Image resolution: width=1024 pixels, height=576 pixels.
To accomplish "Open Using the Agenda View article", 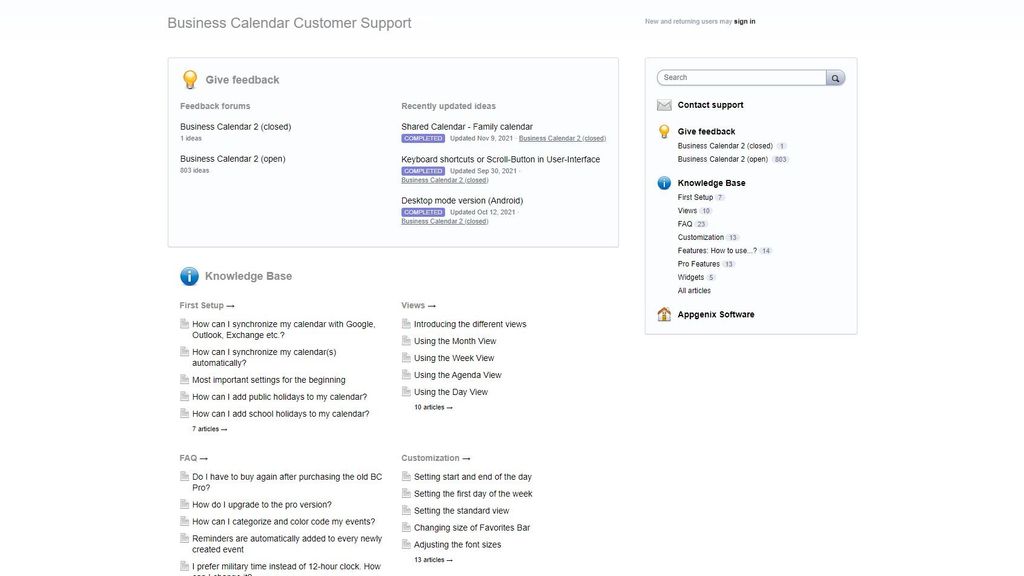I will tap(457, 375).
